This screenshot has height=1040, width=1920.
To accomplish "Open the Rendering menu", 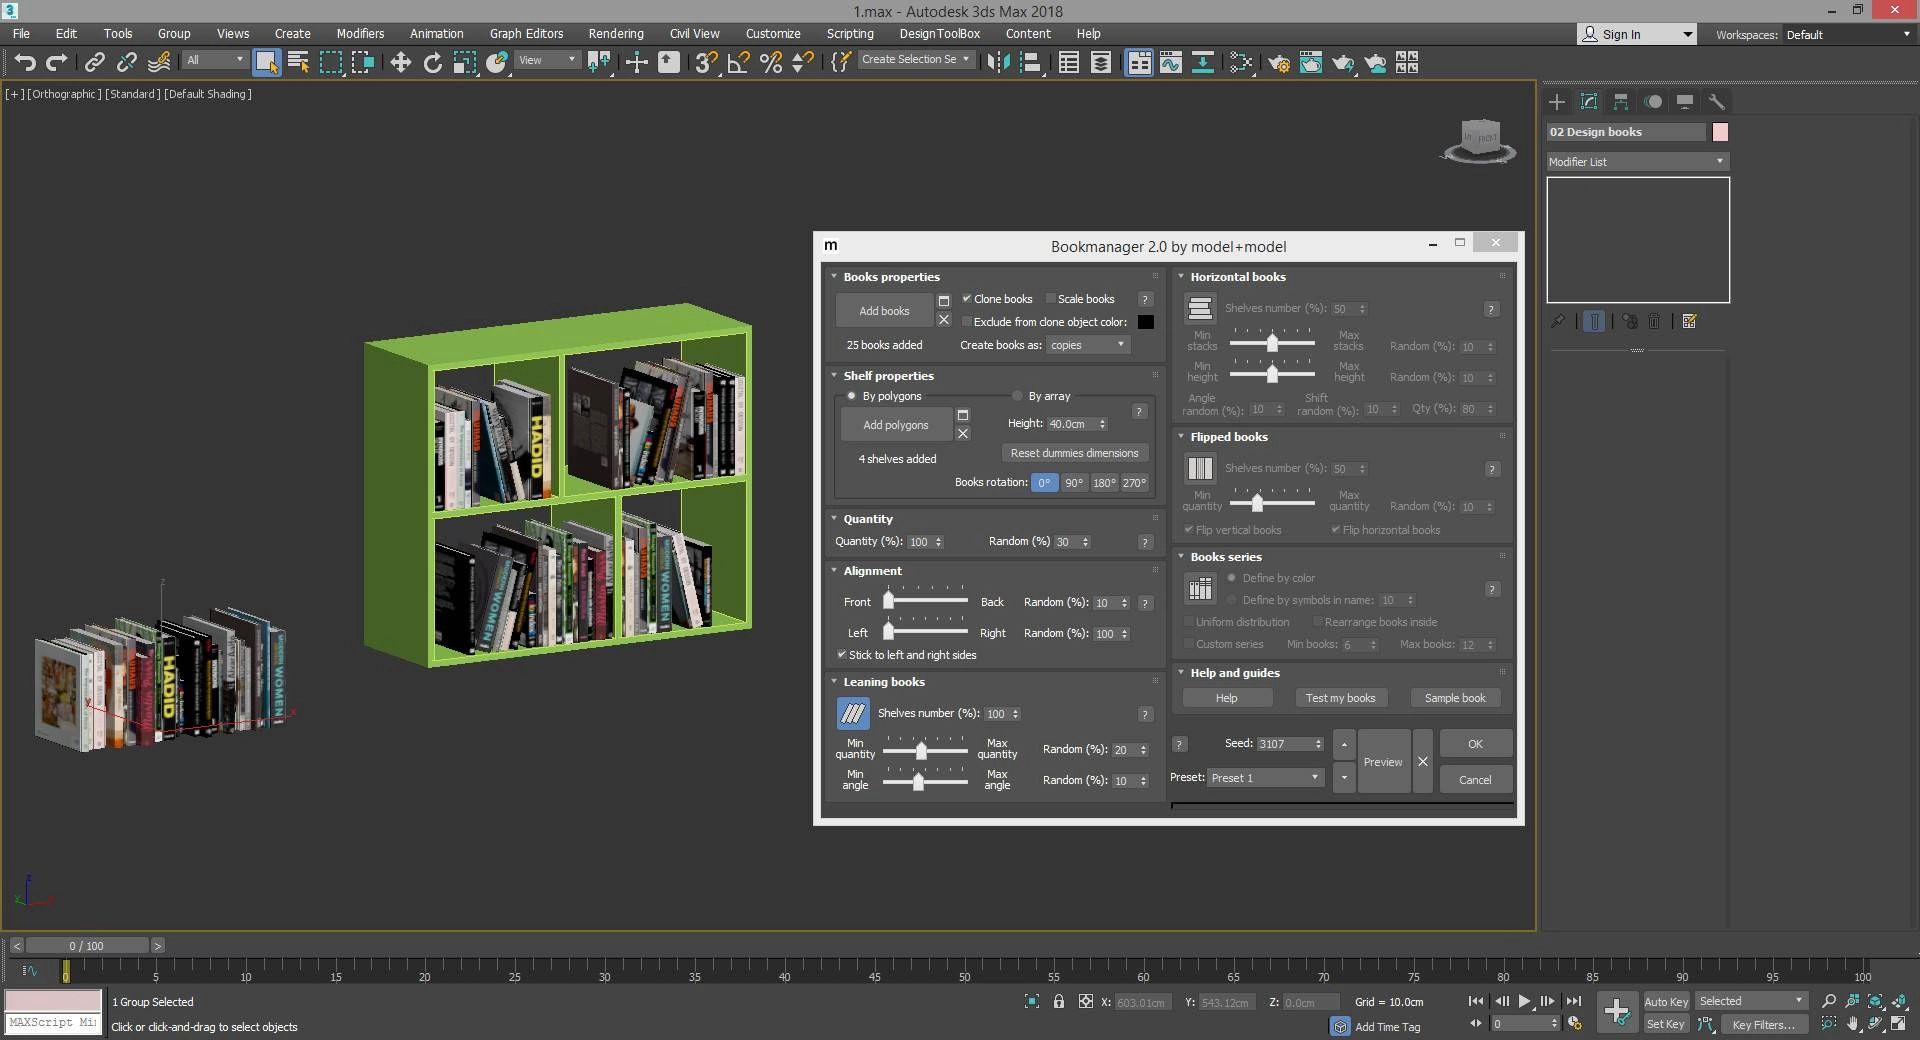I will tap(616, 33).
